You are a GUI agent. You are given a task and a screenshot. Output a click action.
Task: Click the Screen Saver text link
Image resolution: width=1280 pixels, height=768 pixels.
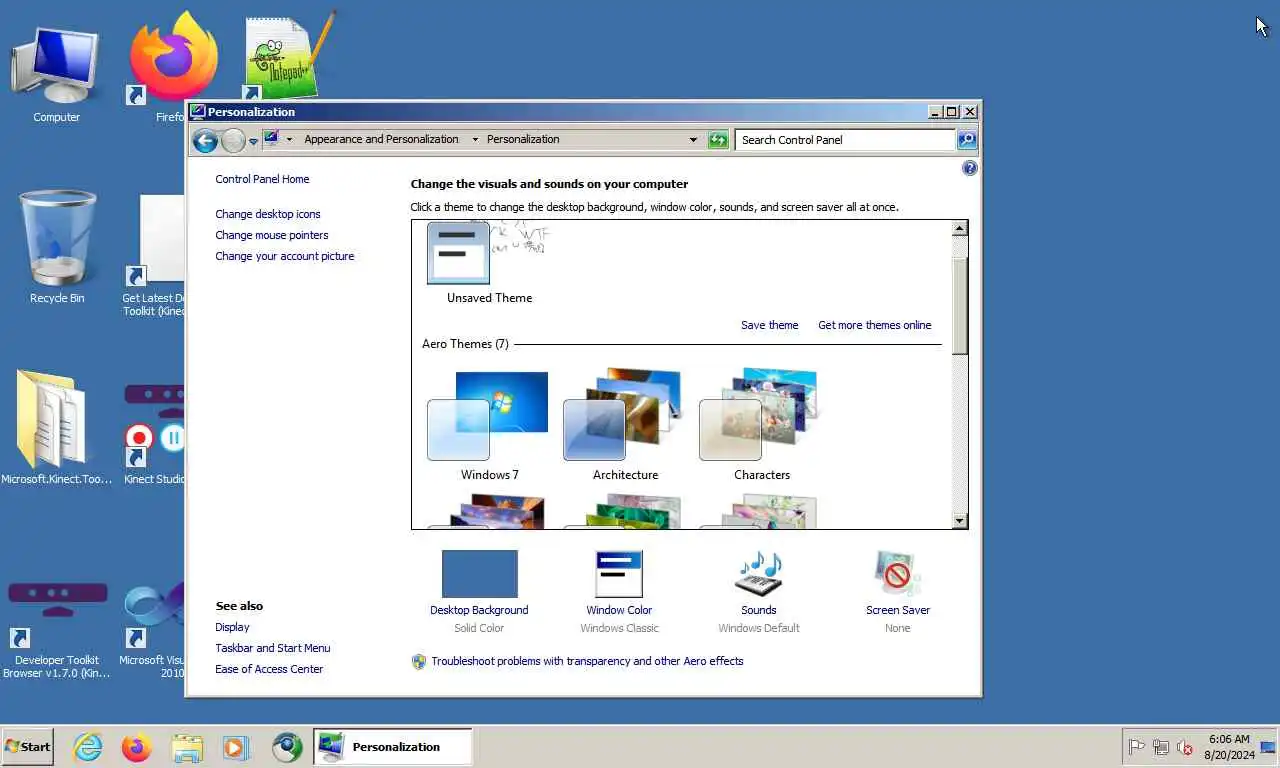point(898,610)
